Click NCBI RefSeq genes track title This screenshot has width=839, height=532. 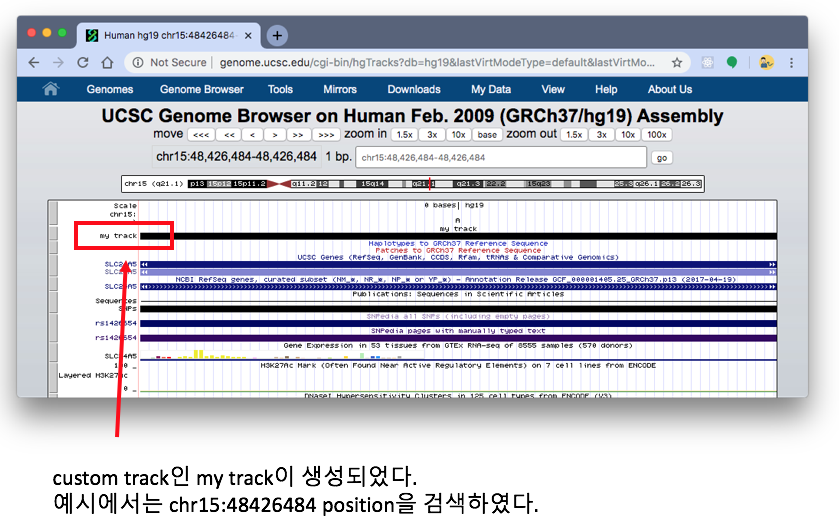coord(456,279)
